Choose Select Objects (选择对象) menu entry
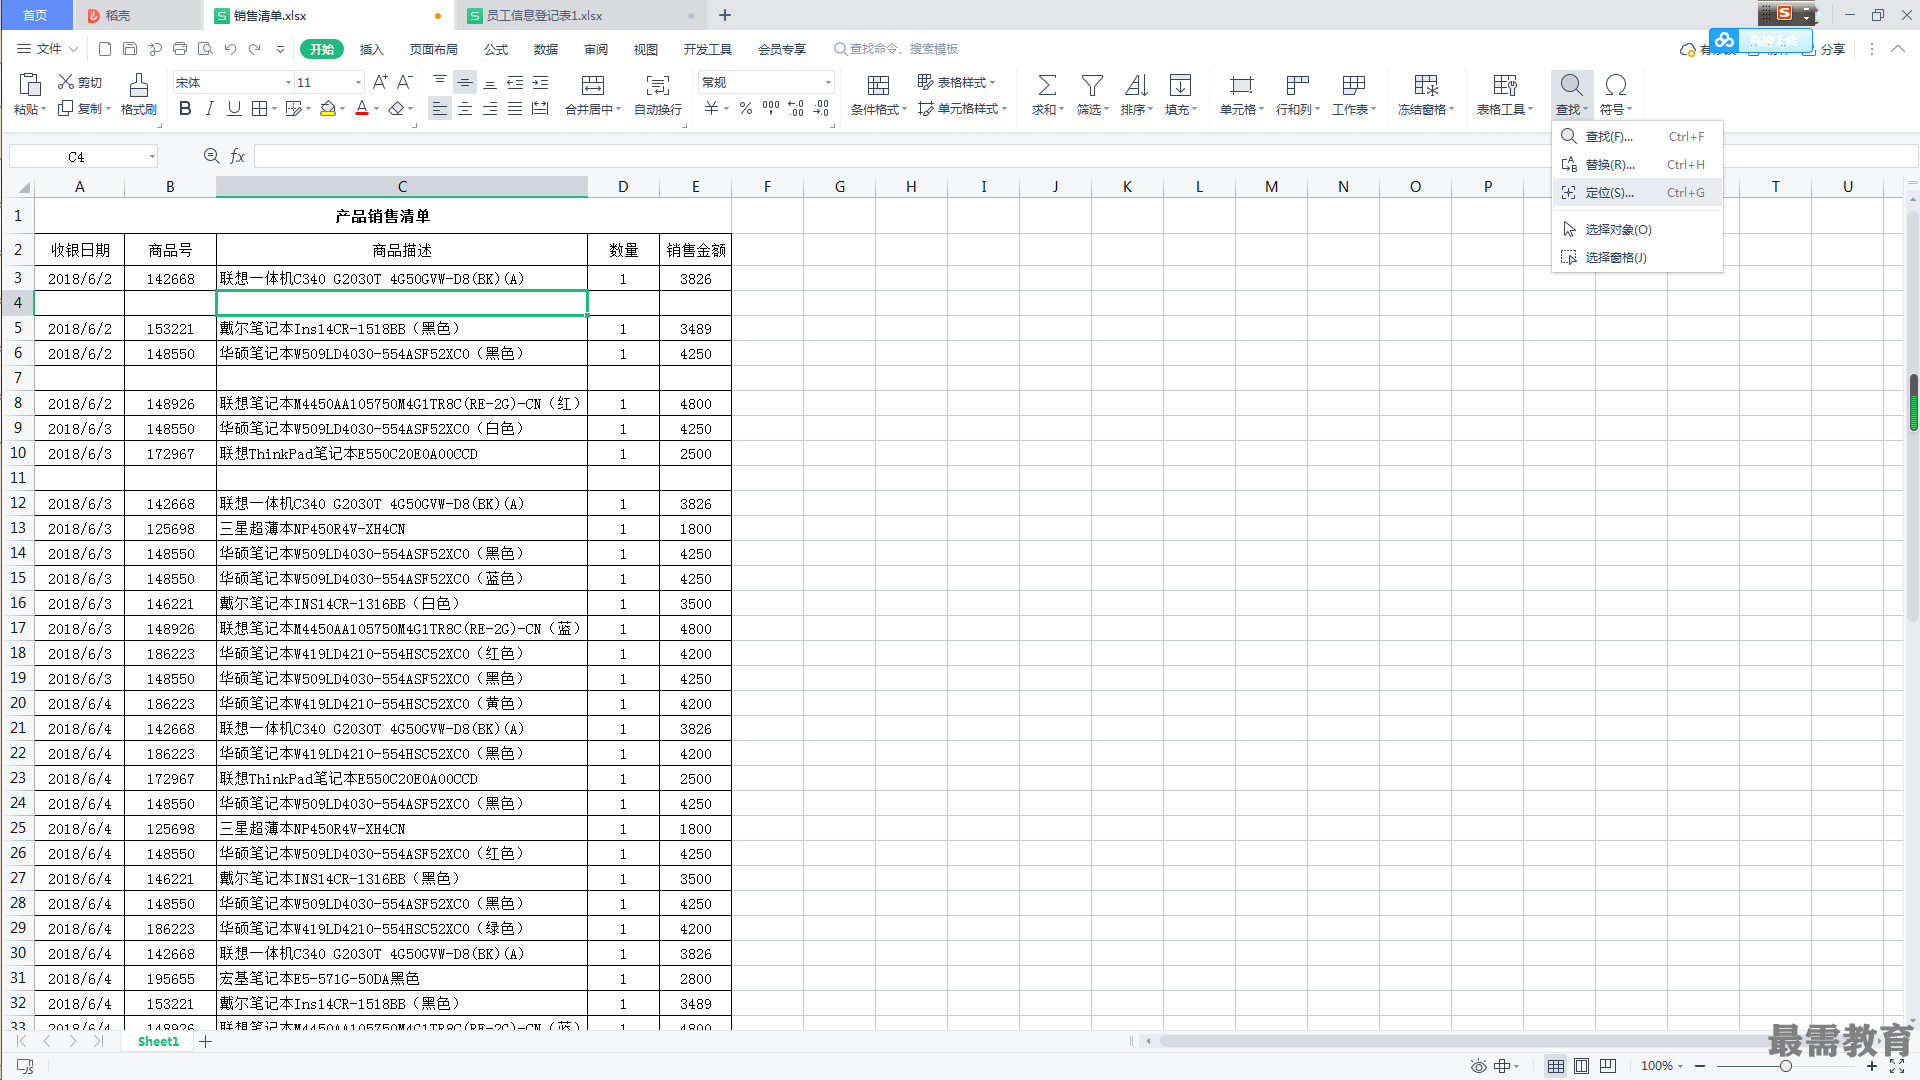 pyautogui.click(x=1637, y=230)
